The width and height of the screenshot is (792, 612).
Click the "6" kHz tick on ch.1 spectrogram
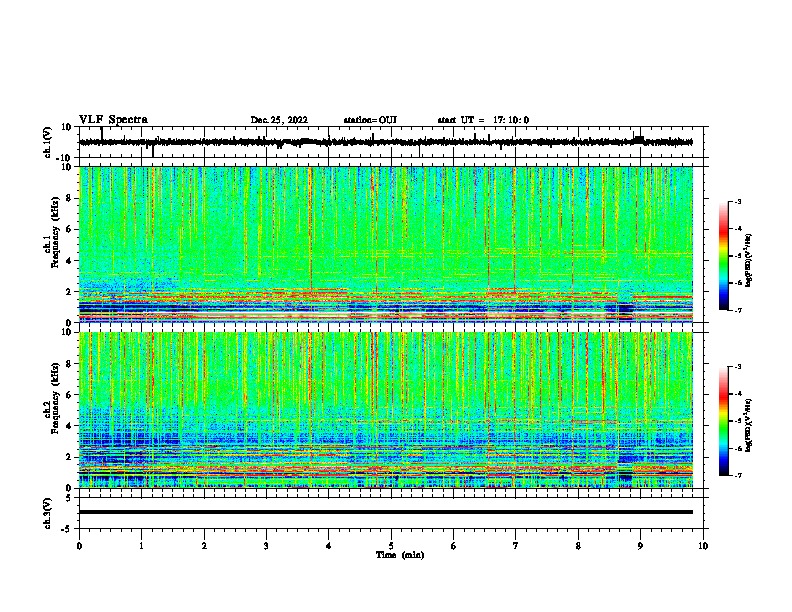[69, 229]
